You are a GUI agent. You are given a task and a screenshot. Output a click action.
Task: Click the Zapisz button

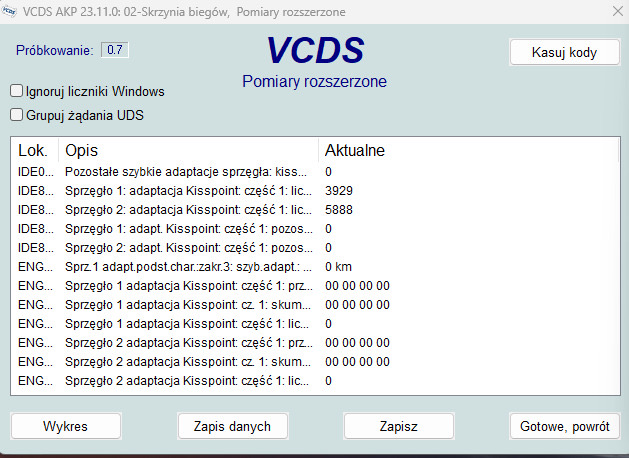(x=399, y=426)
